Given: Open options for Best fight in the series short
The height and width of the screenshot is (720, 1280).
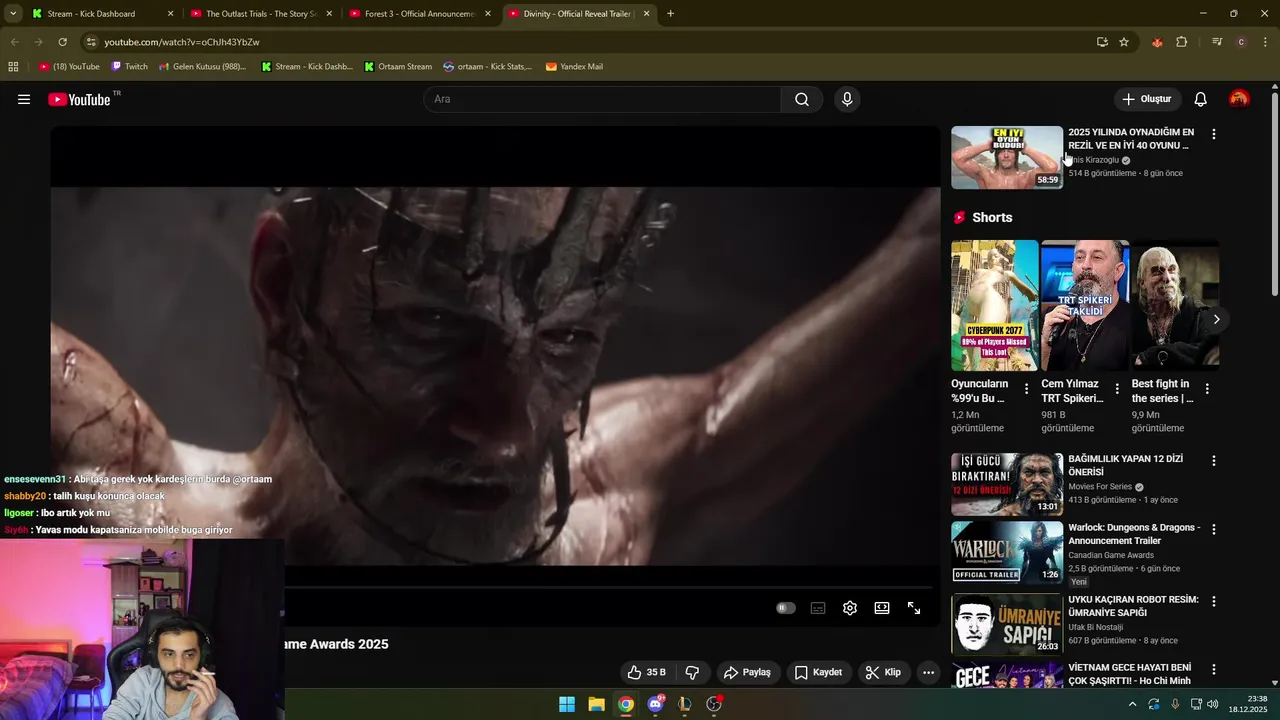Looking at the screenshot, I should tap(1207, 389).
